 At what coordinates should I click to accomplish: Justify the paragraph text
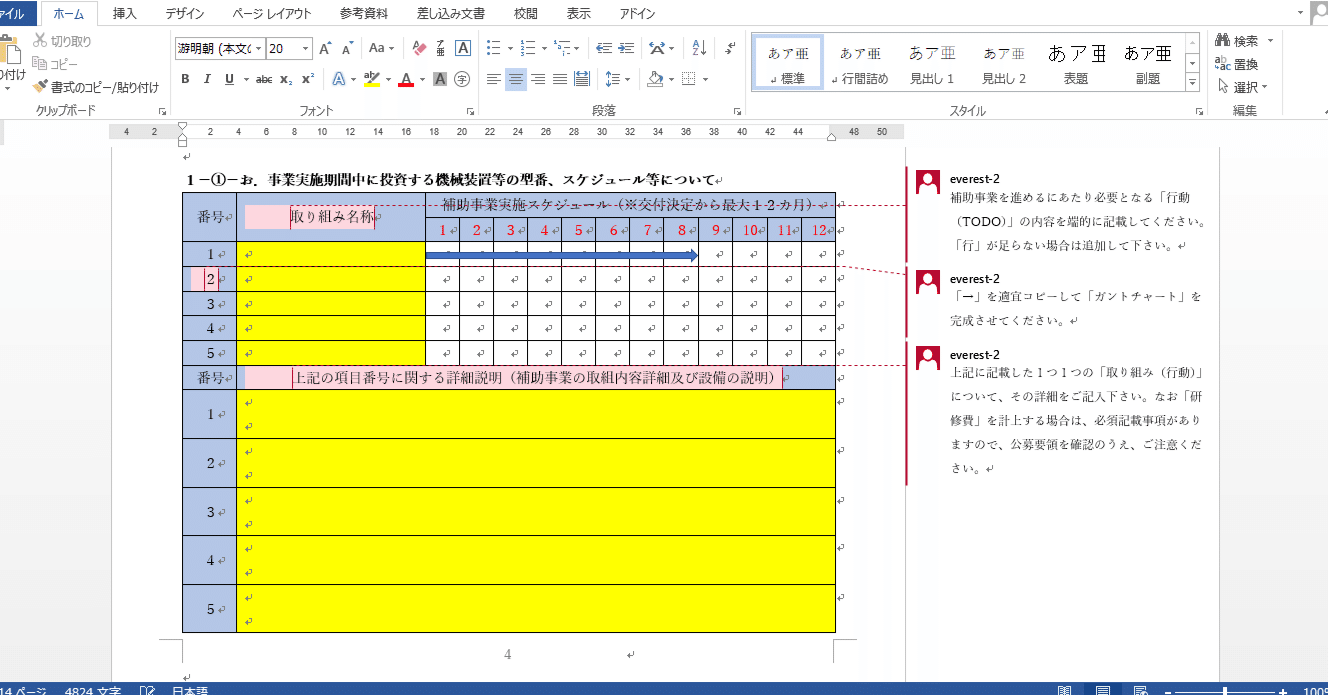[560, 79]
